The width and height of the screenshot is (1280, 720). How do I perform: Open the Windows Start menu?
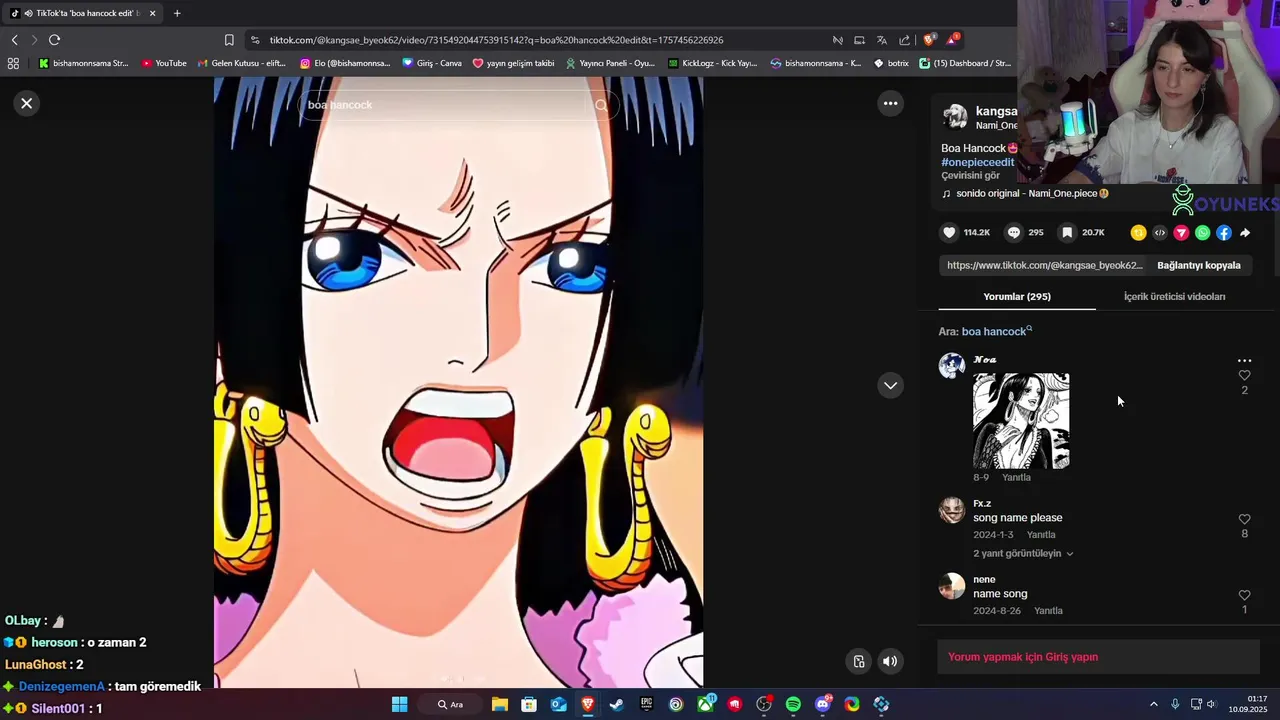pyautogui.click(x=399, y=704)
